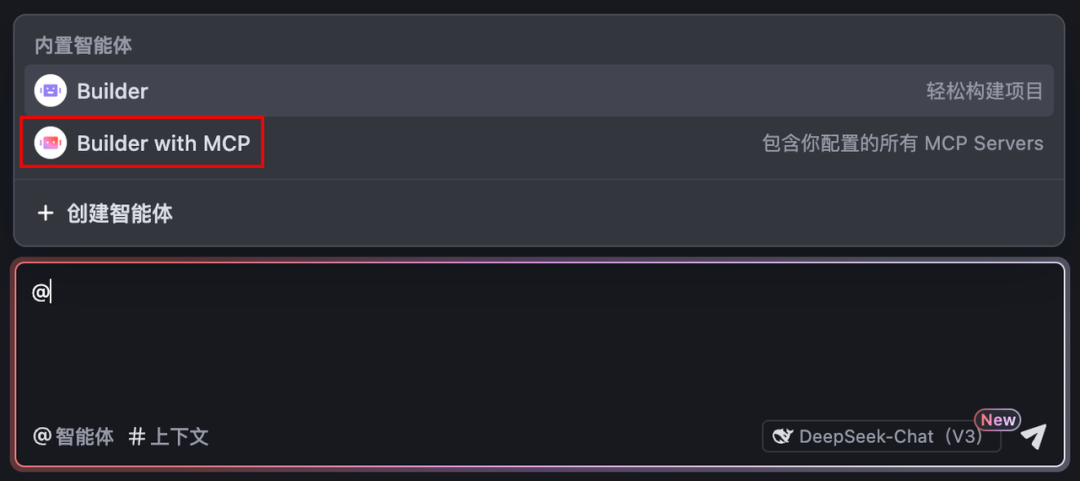
Task: Click the highlighted Builder row background
Action: click(x=539, y=91)
